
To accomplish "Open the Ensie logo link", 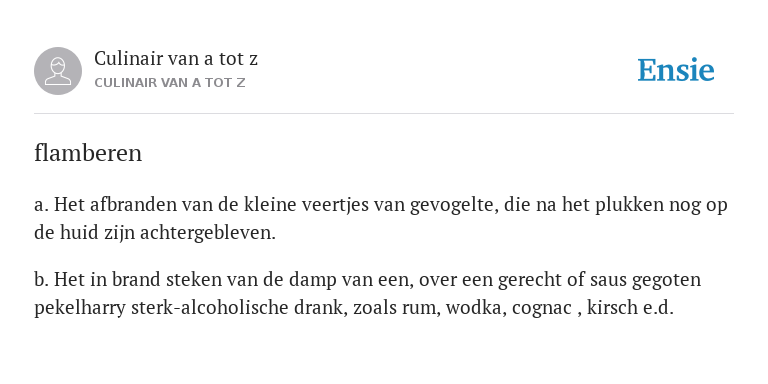I will [x=675, y=70].
